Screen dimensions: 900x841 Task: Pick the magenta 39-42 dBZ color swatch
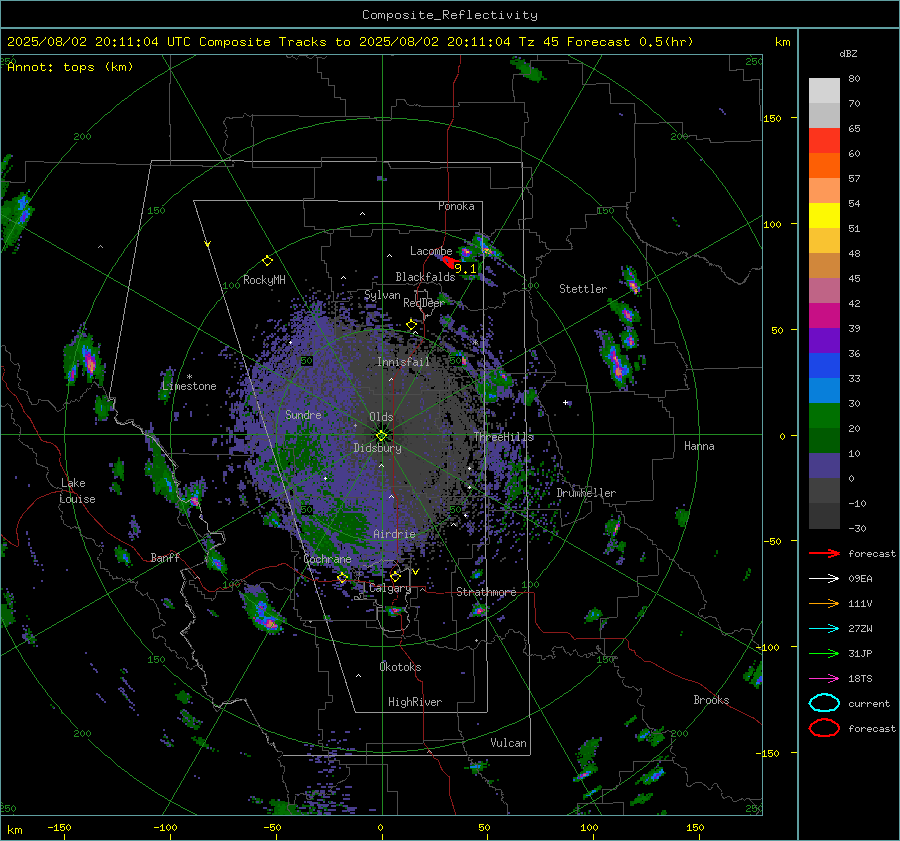(x=824, y=316)
